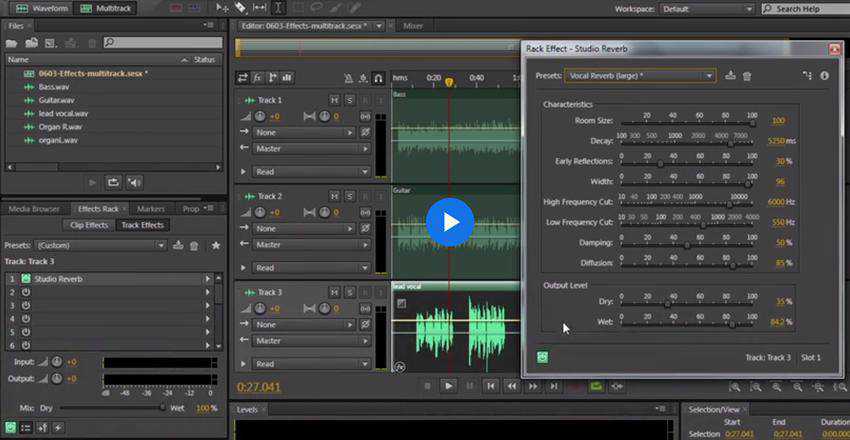Toggle loop playback in Files panel

(x=112, y=182)
